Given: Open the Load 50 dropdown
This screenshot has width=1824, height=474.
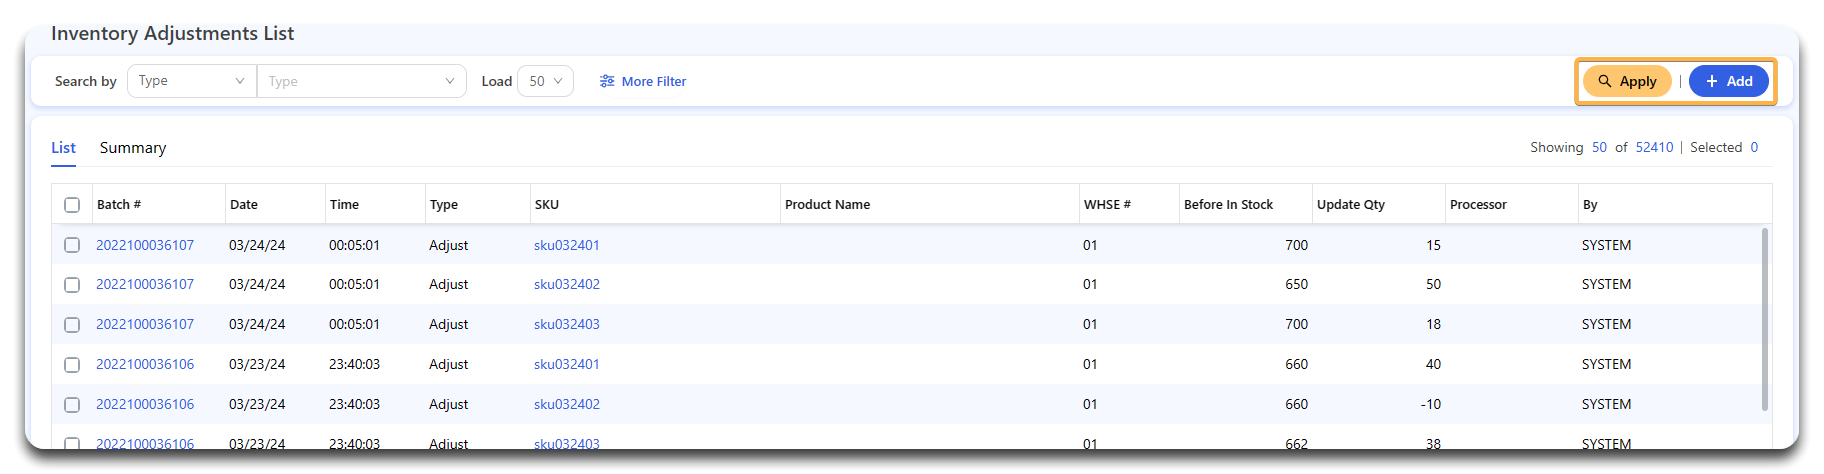Looking at the screenshot, I should 545,81.
